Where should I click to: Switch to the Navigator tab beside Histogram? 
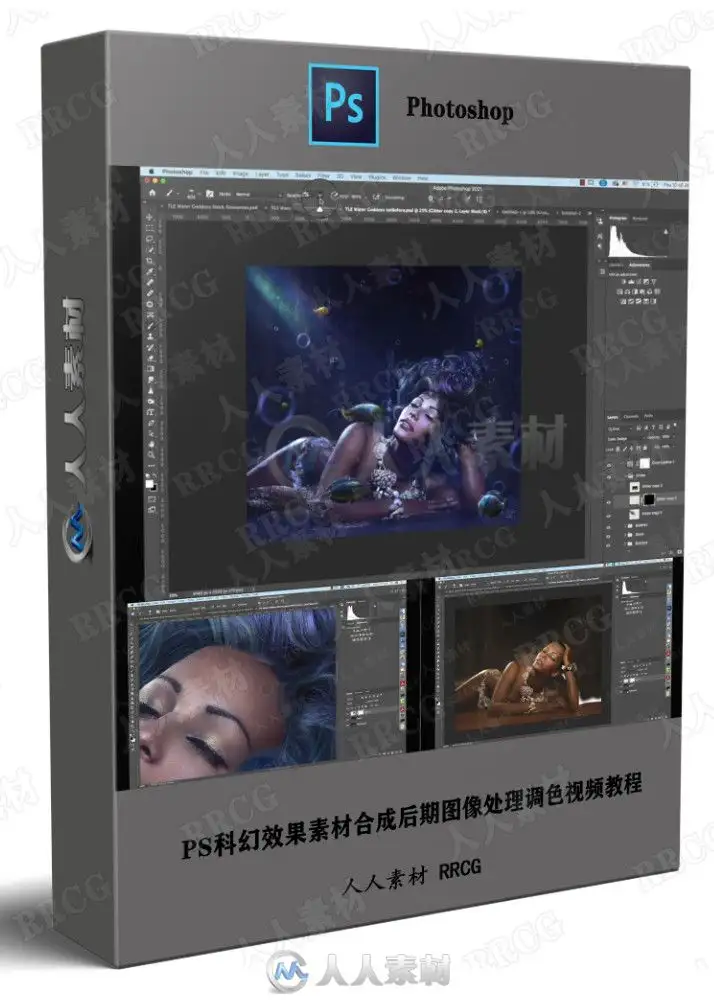click(640, 219)
